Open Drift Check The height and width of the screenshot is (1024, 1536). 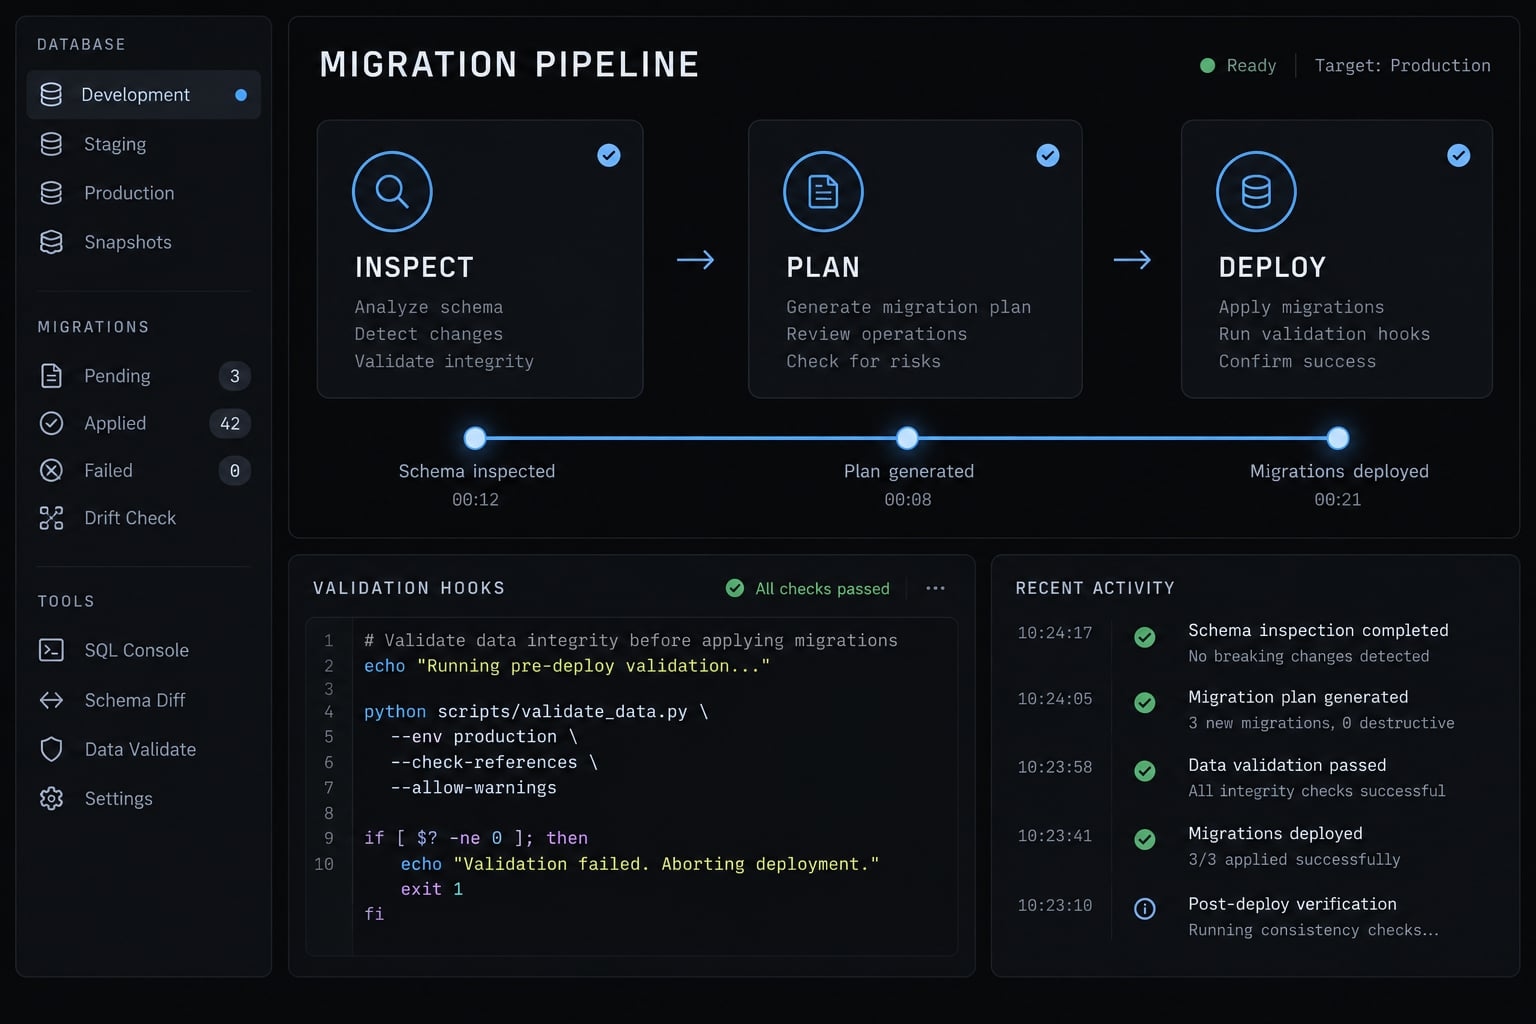[x=144, y=518]
